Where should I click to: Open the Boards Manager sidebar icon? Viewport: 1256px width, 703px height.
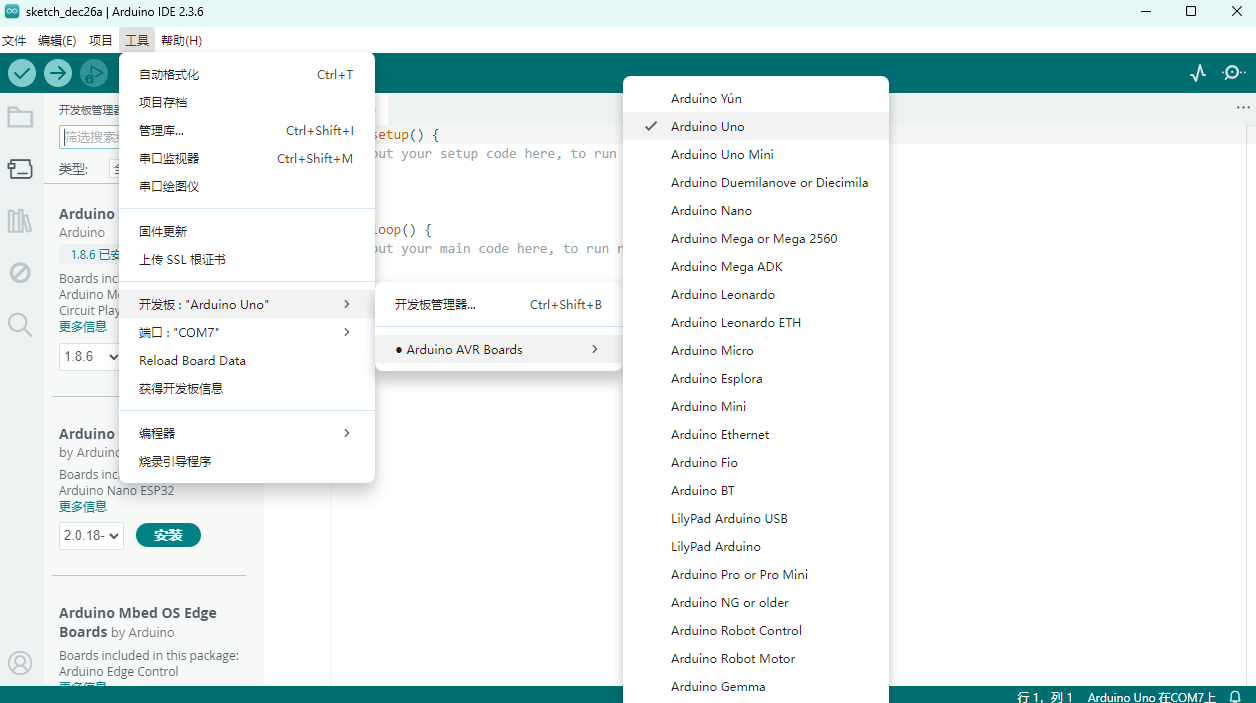(20, 169)
